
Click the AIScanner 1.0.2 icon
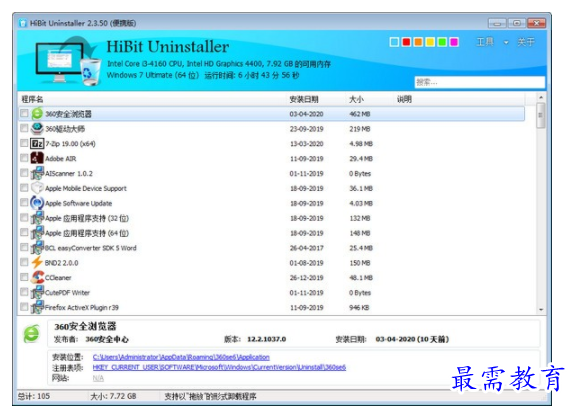[x=37, y=173]
